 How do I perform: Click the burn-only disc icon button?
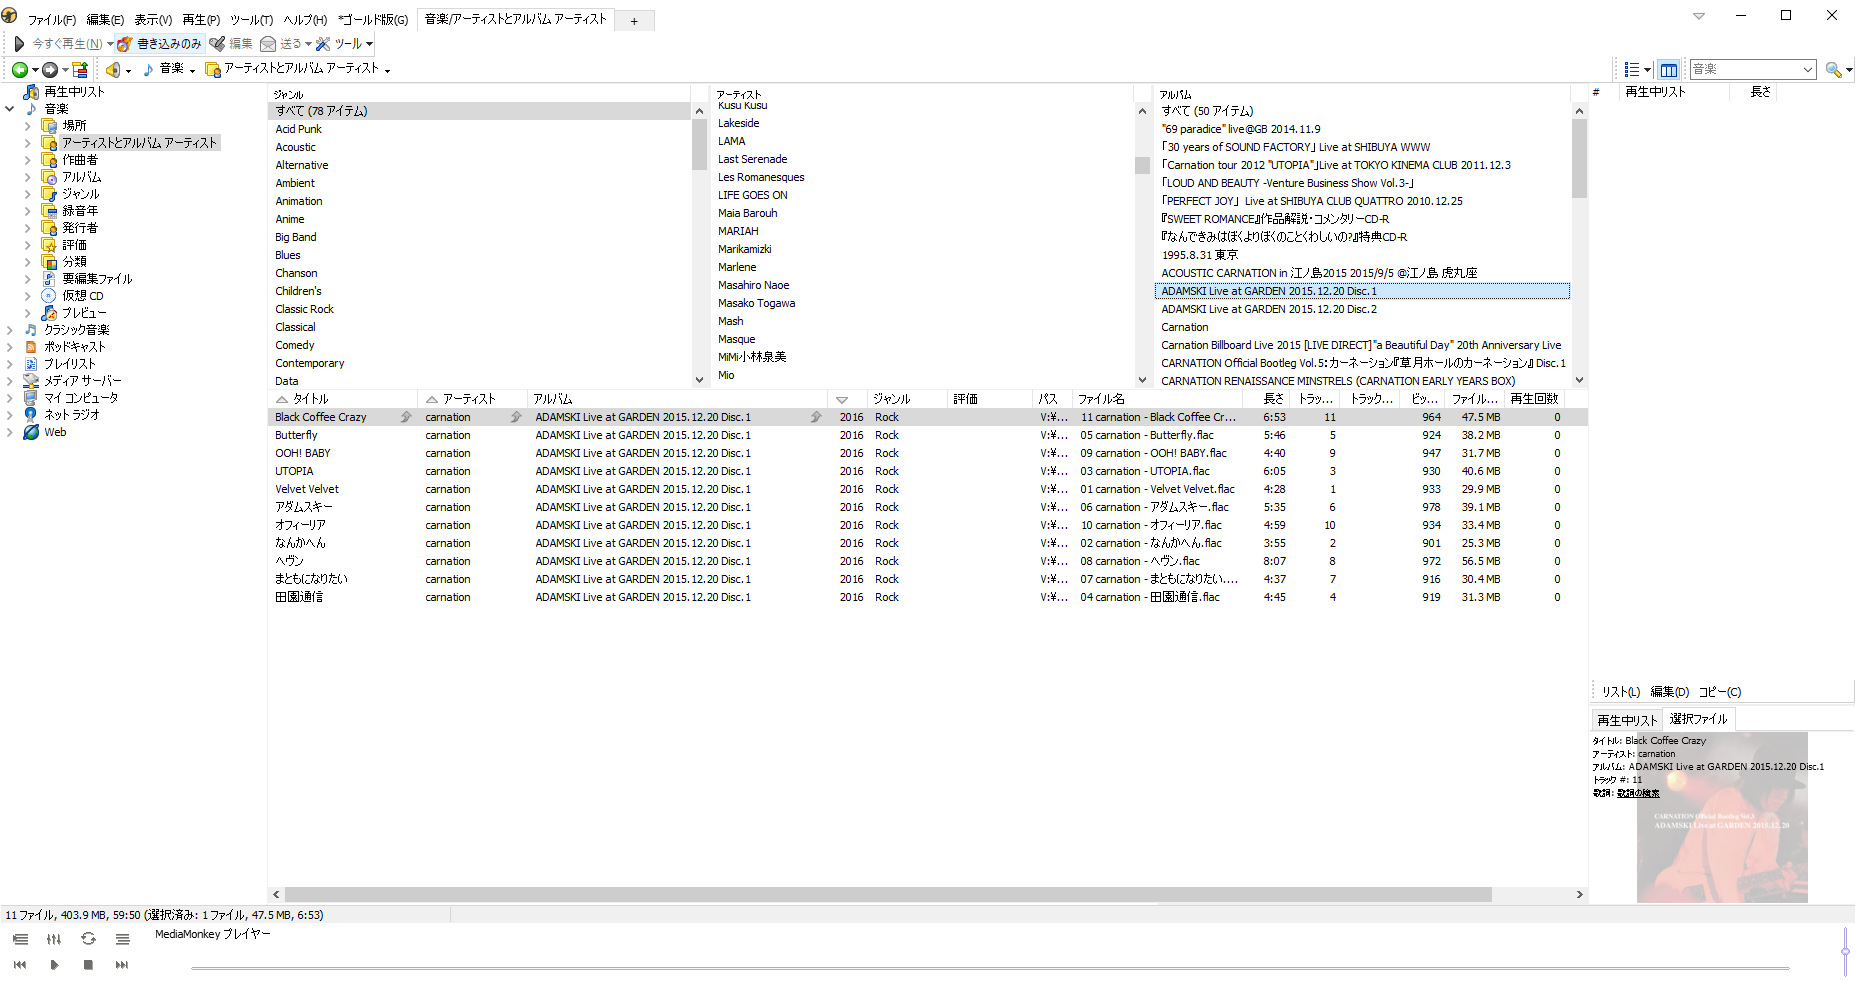125,44
